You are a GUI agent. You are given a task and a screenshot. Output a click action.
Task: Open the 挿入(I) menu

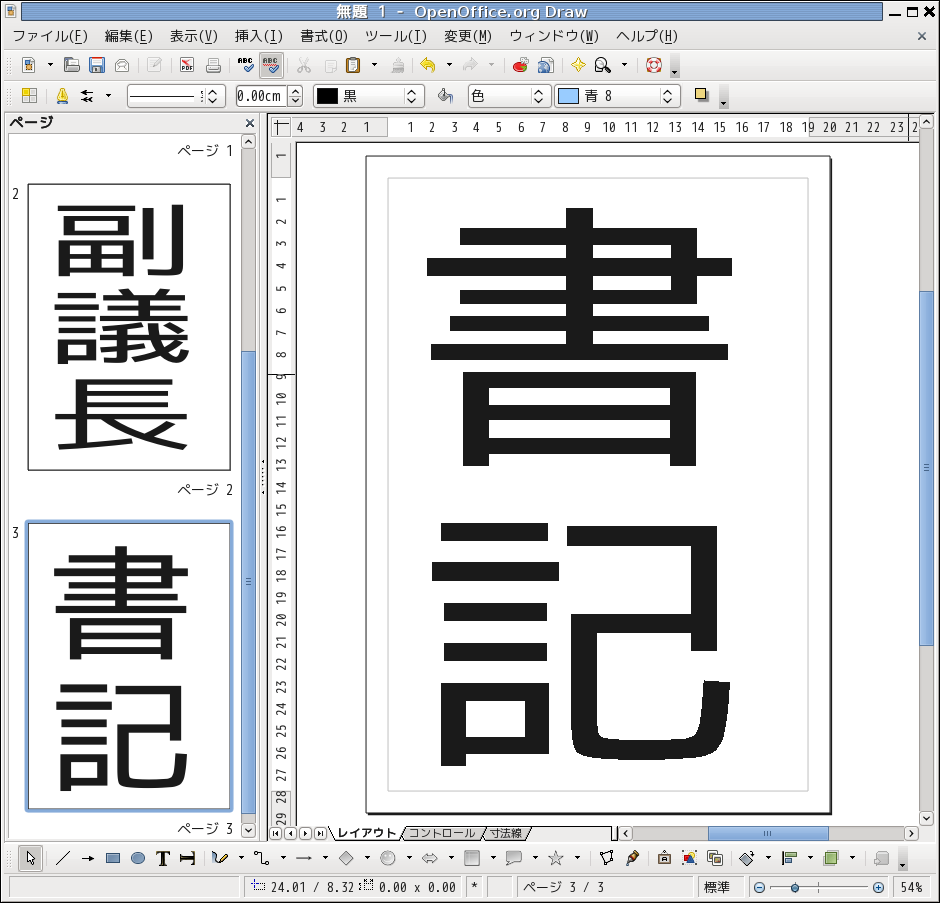pyautogui.click(x=258, y=36)
